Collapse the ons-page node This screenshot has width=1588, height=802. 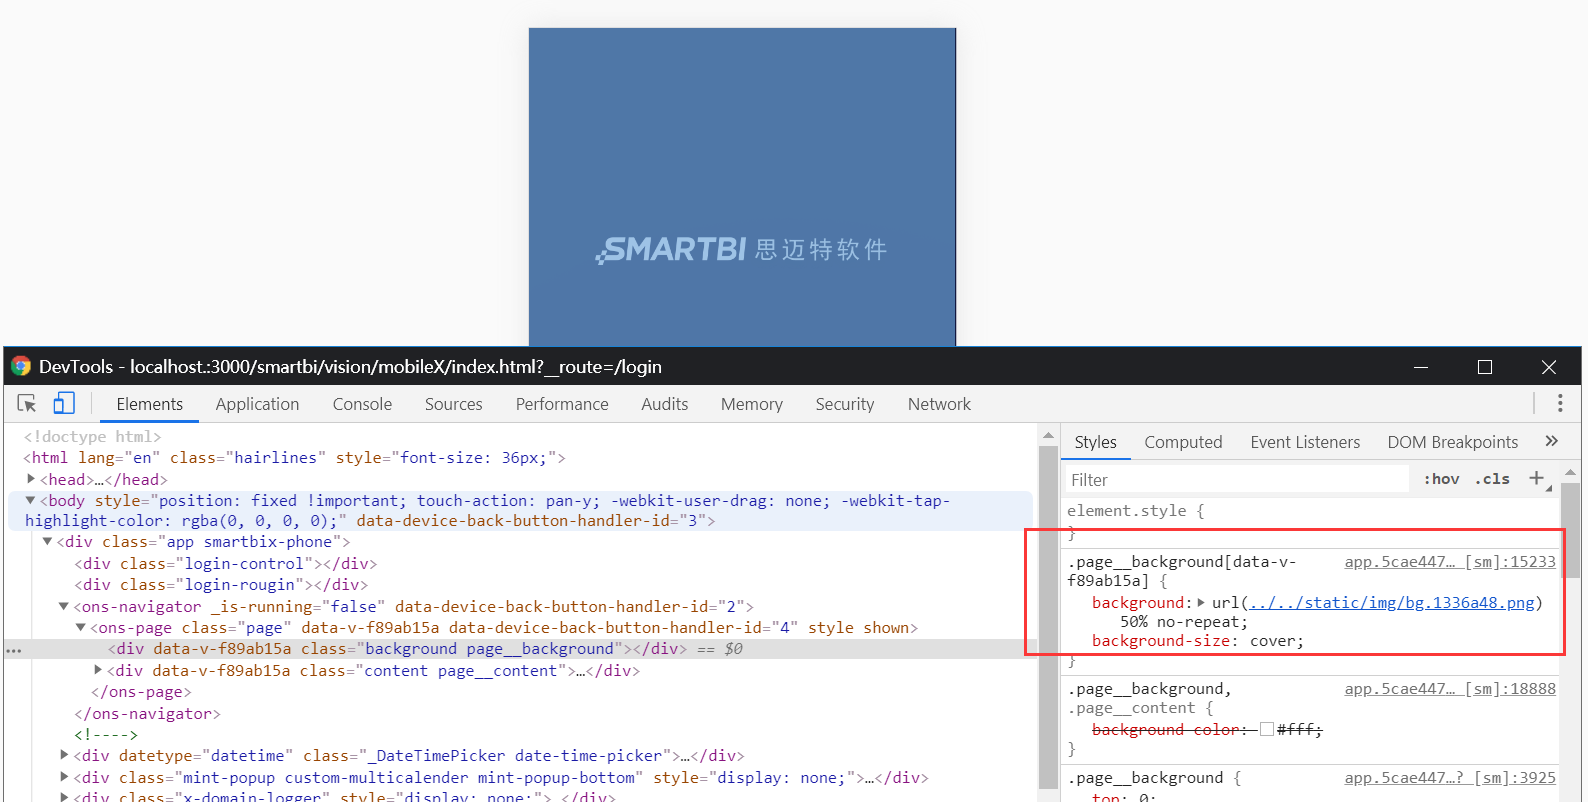click(81, 628)
